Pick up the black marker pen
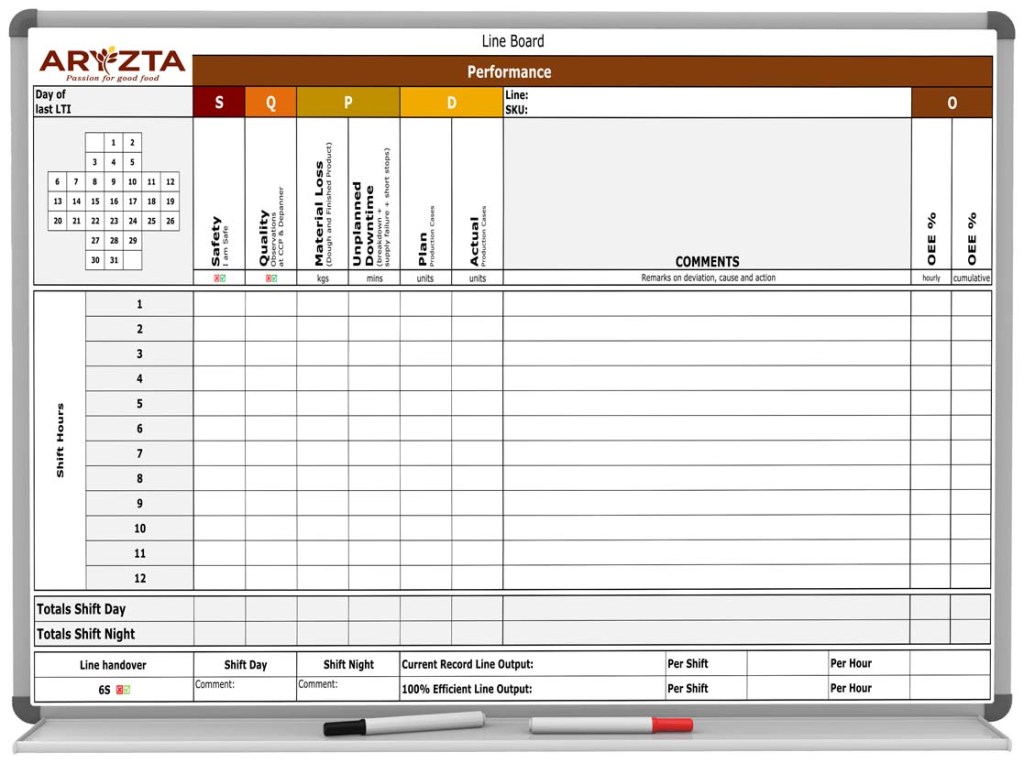 pos(403,724)
